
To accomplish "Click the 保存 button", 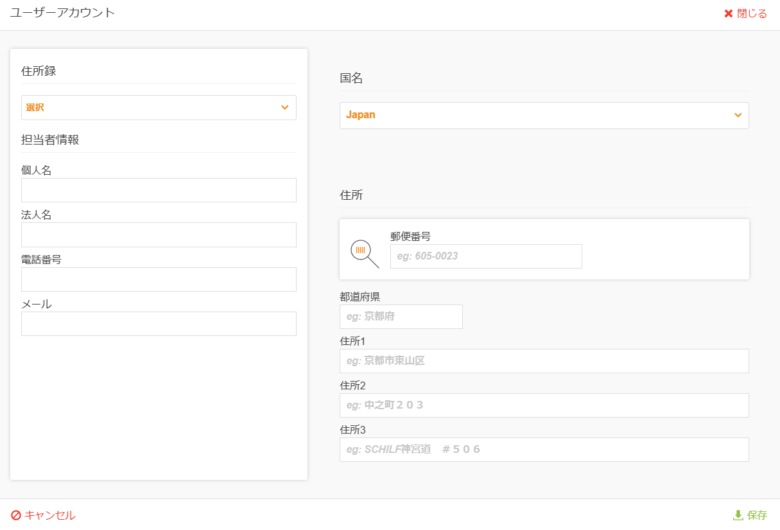I will pos(751,515).
